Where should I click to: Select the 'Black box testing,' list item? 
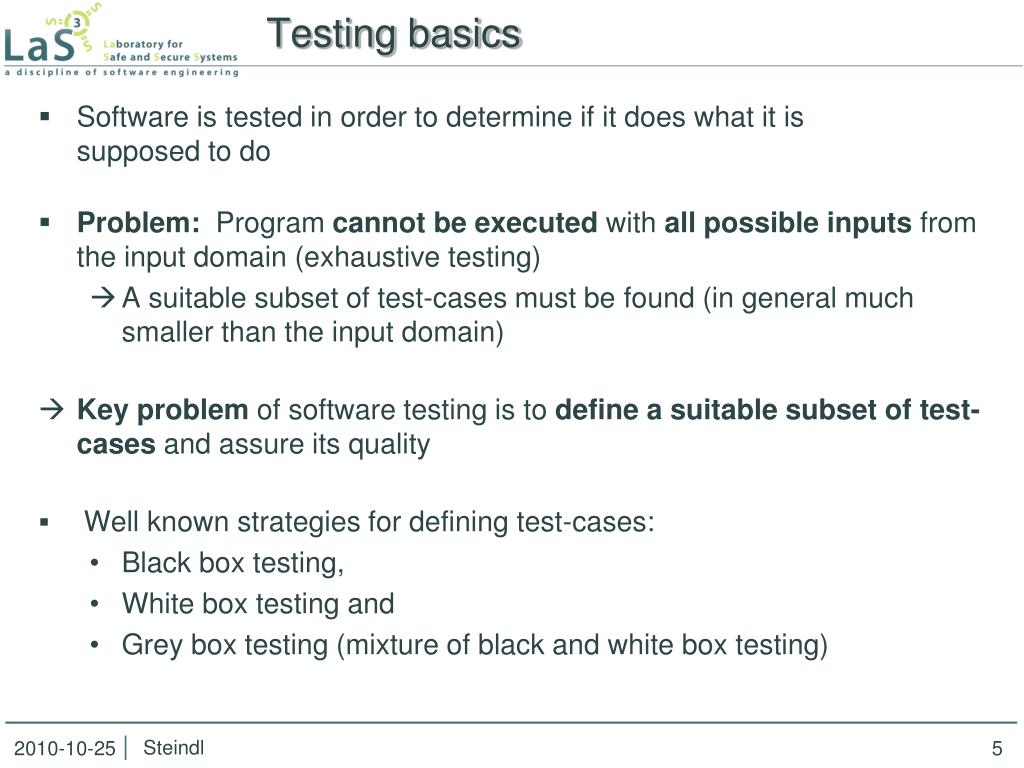coord(233,563)
